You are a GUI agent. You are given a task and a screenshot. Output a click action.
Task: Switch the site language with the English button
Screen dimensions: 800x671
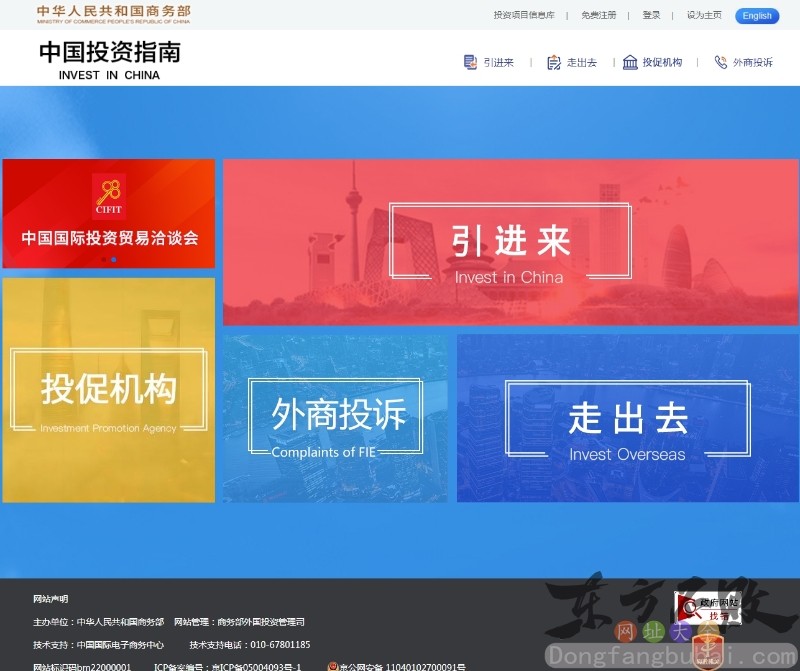pyautogui.click(x=756, y=16)
